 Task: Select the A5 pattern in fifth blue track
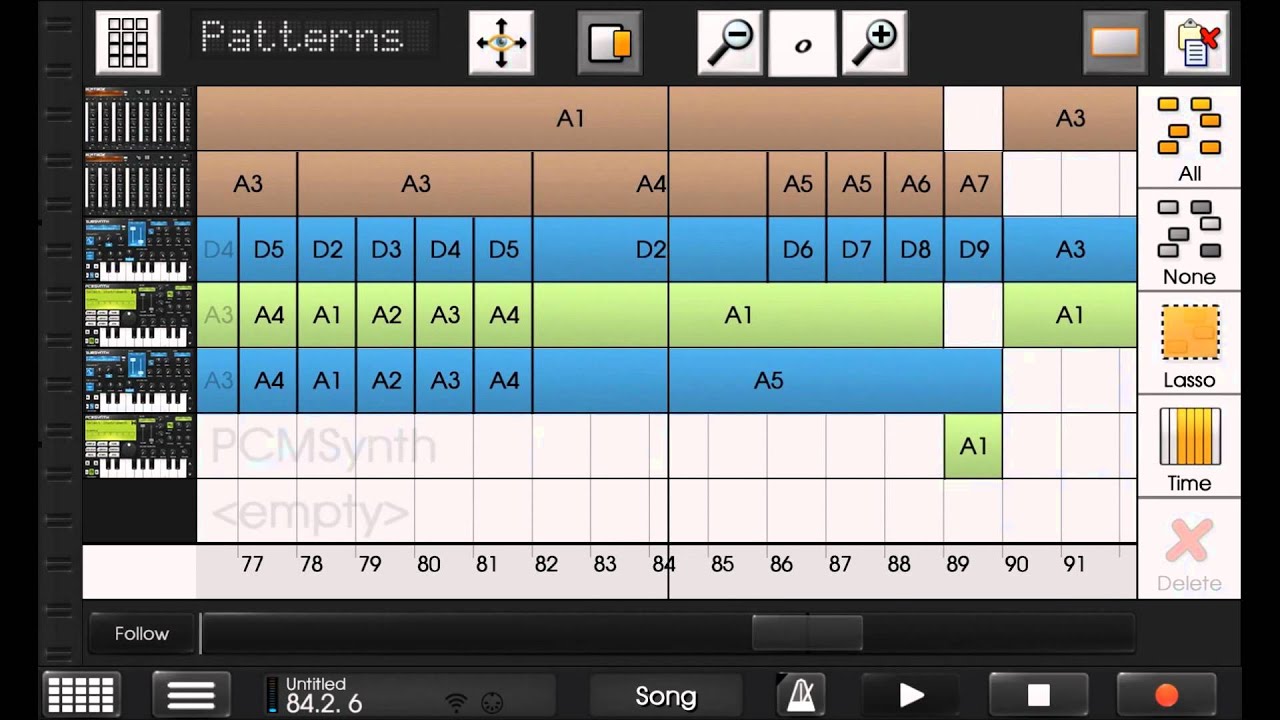click(767, 380)
